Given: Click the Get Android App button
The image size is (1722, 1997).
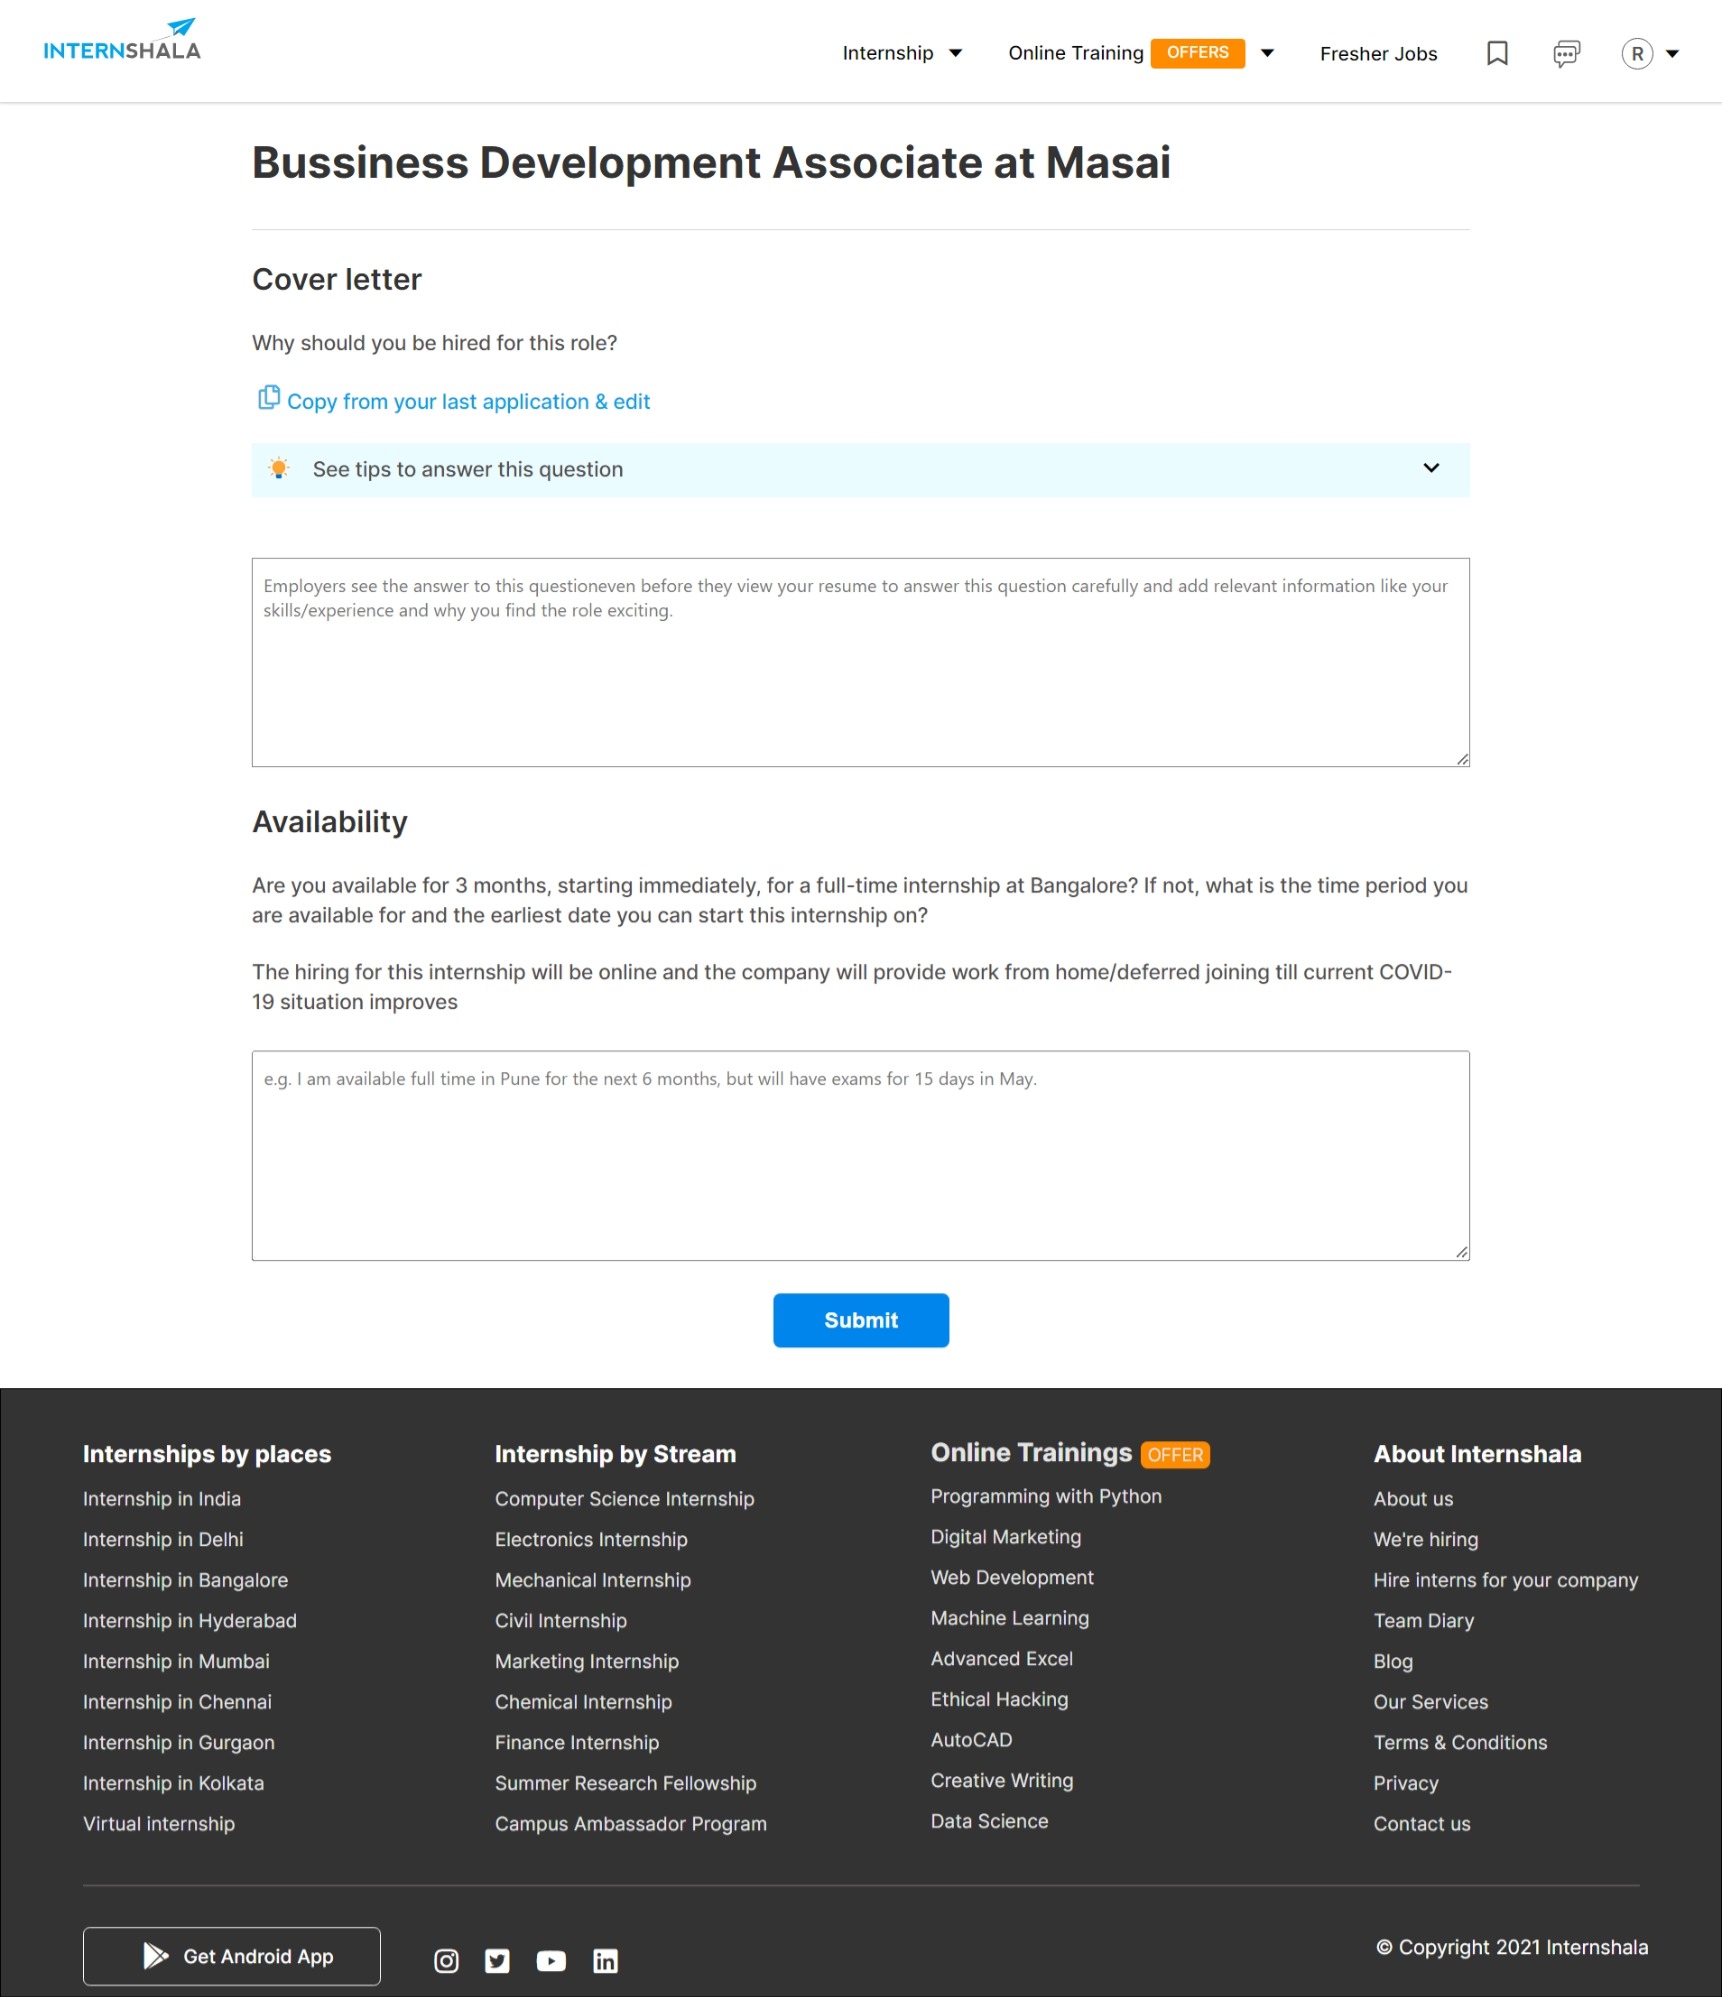Looking at the screenshot, I should tap(232, 1956).
